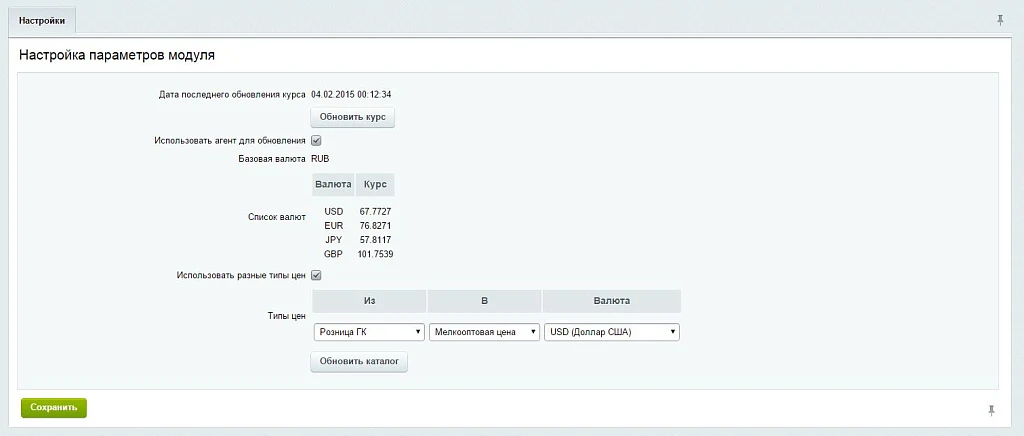
Task: Click the 'Из' column header
Action: (370, 302)
